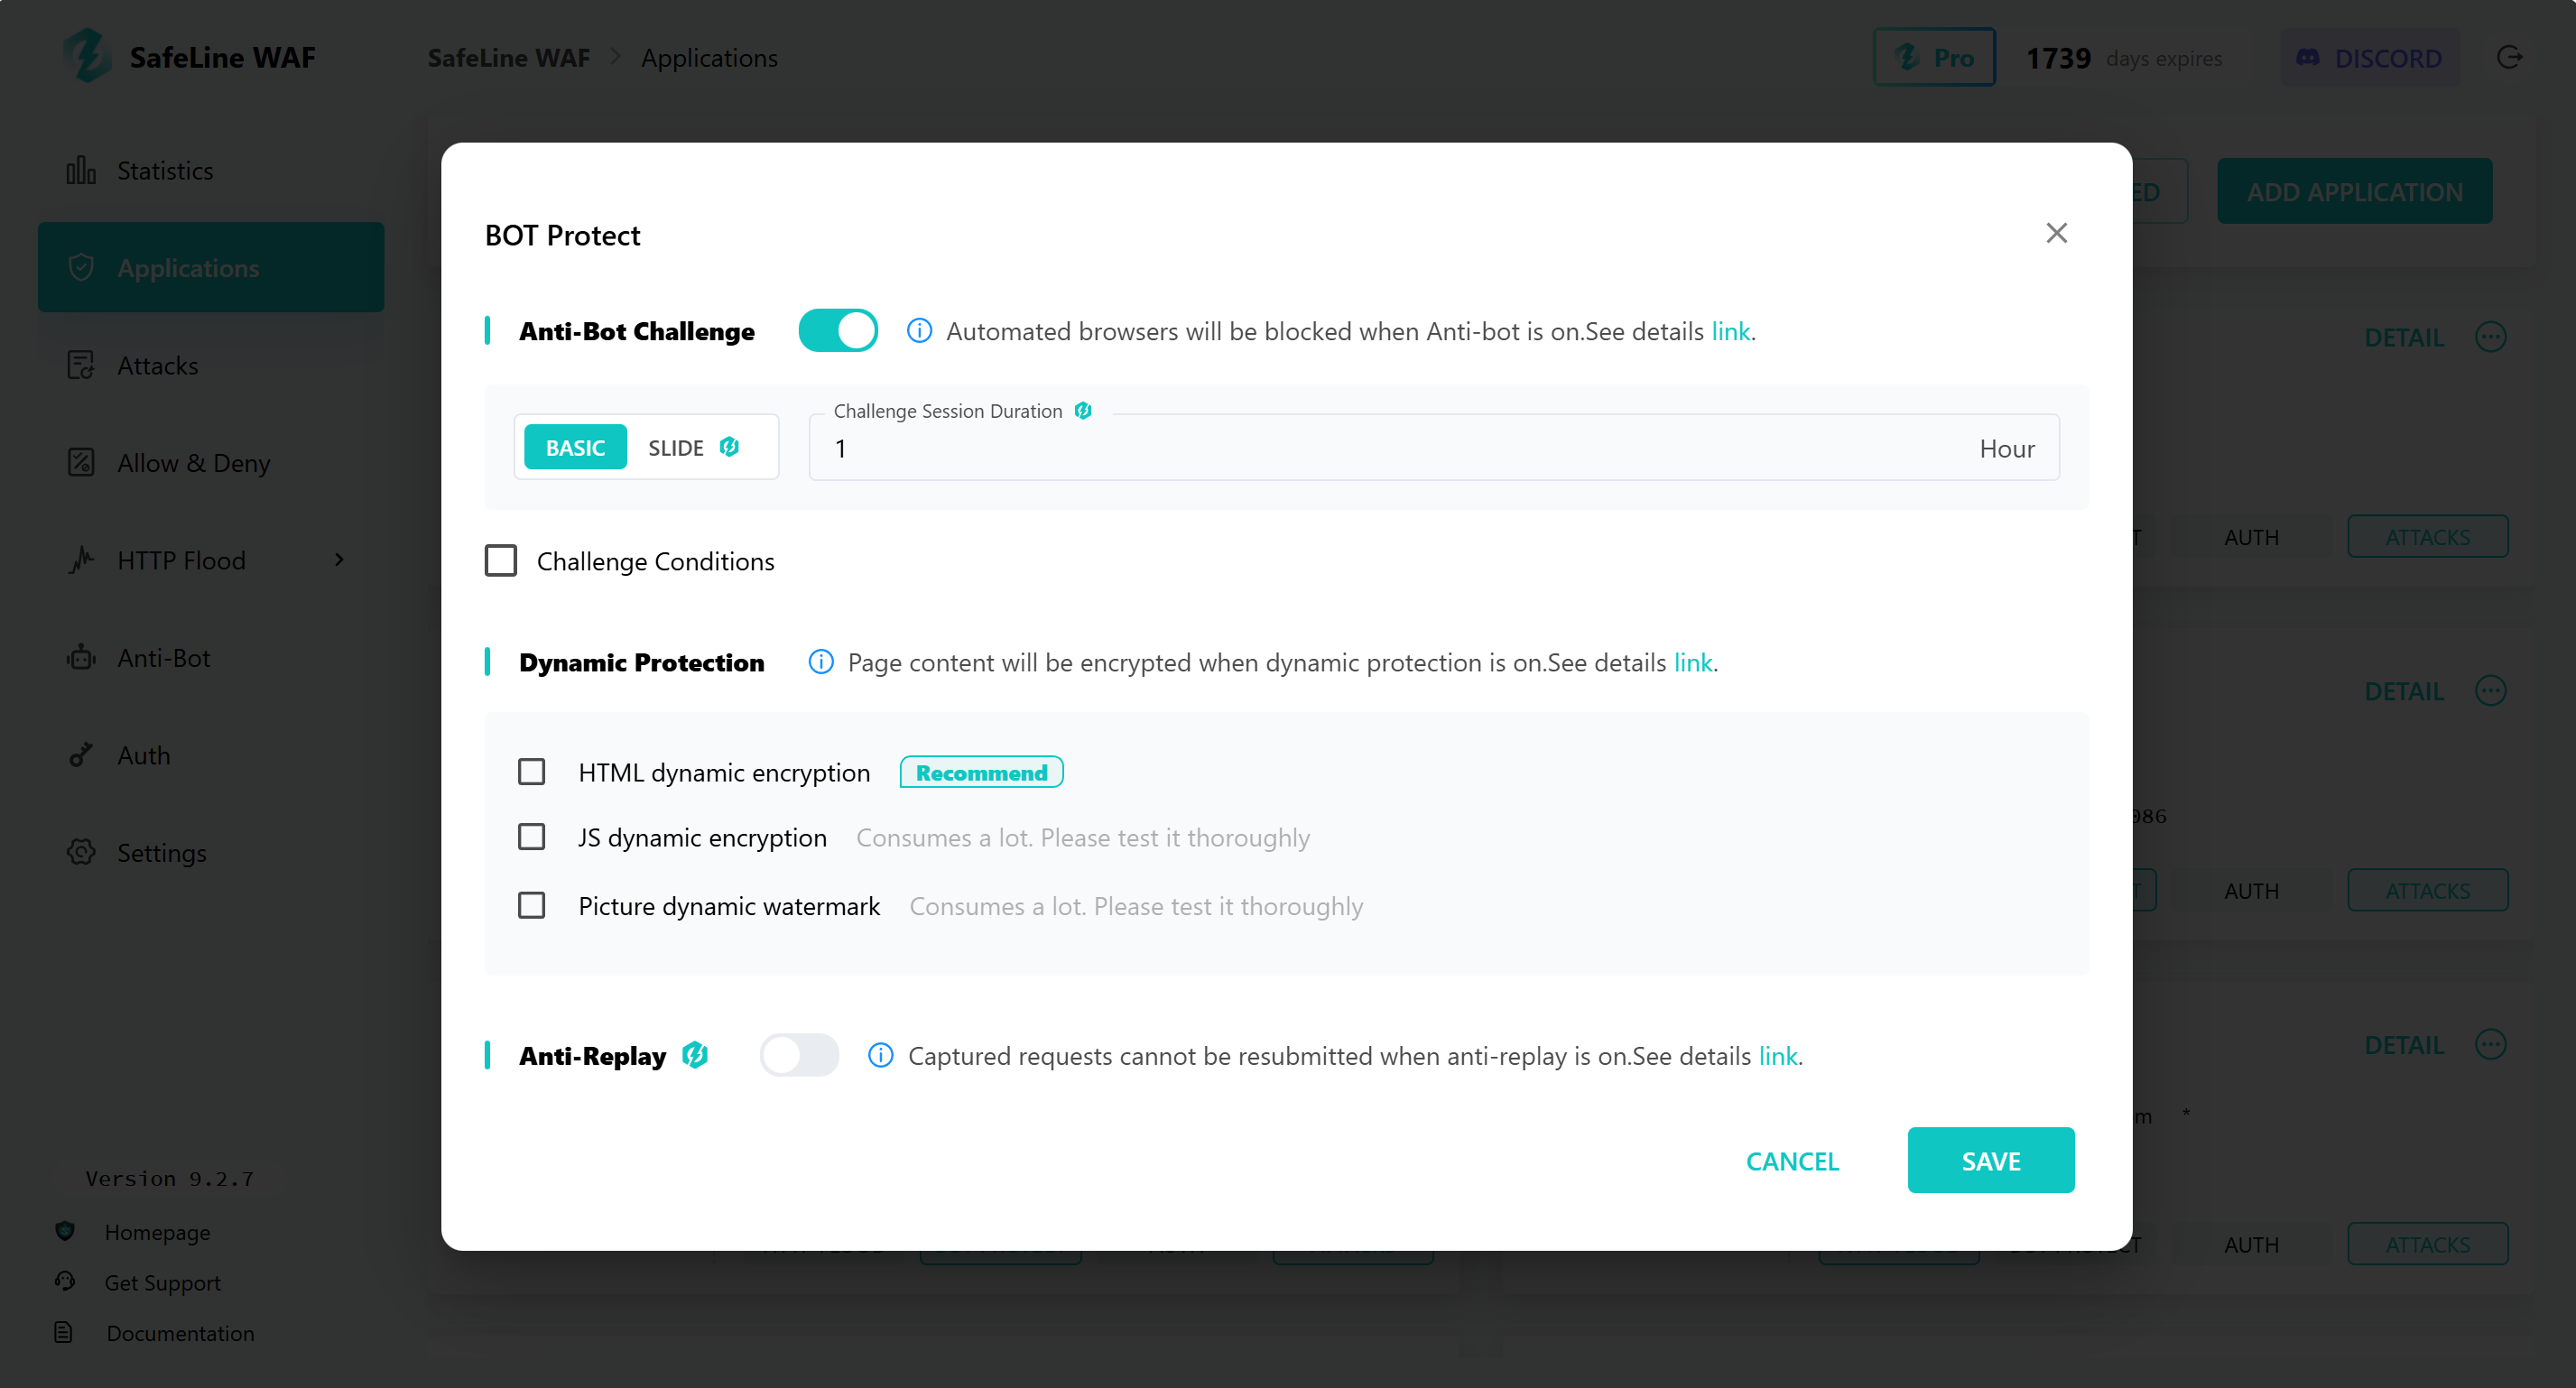Click the Challenge Session Duration input field
Viewport: 2576px width, 1388px height.
[1400, 449]
